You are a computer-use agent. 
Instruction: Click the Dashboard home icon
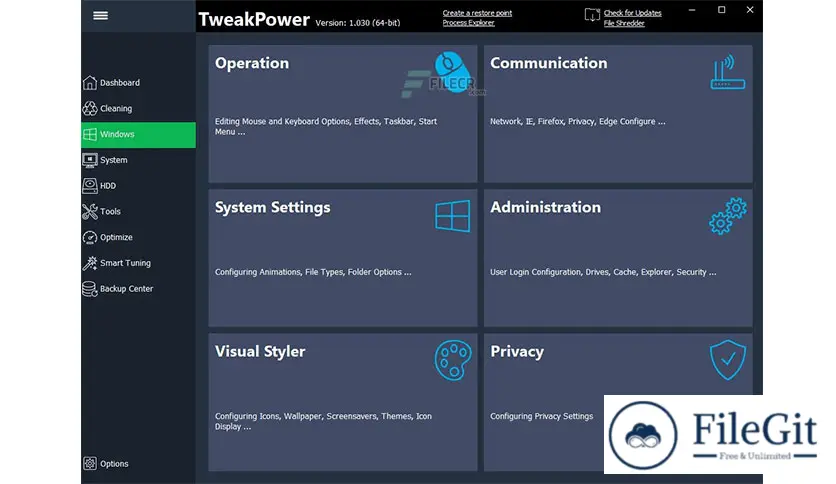[x=90, y=83]
